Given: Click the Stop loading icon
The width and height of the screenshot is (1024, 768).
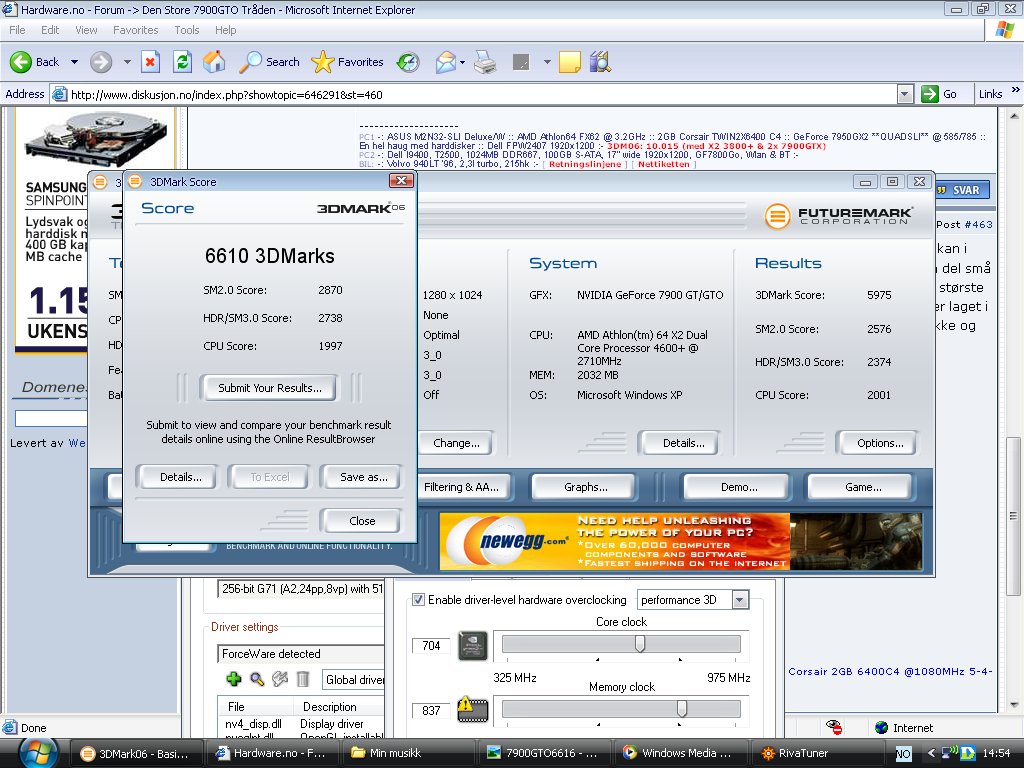Looking at the screenshot, I should [150, 62].
